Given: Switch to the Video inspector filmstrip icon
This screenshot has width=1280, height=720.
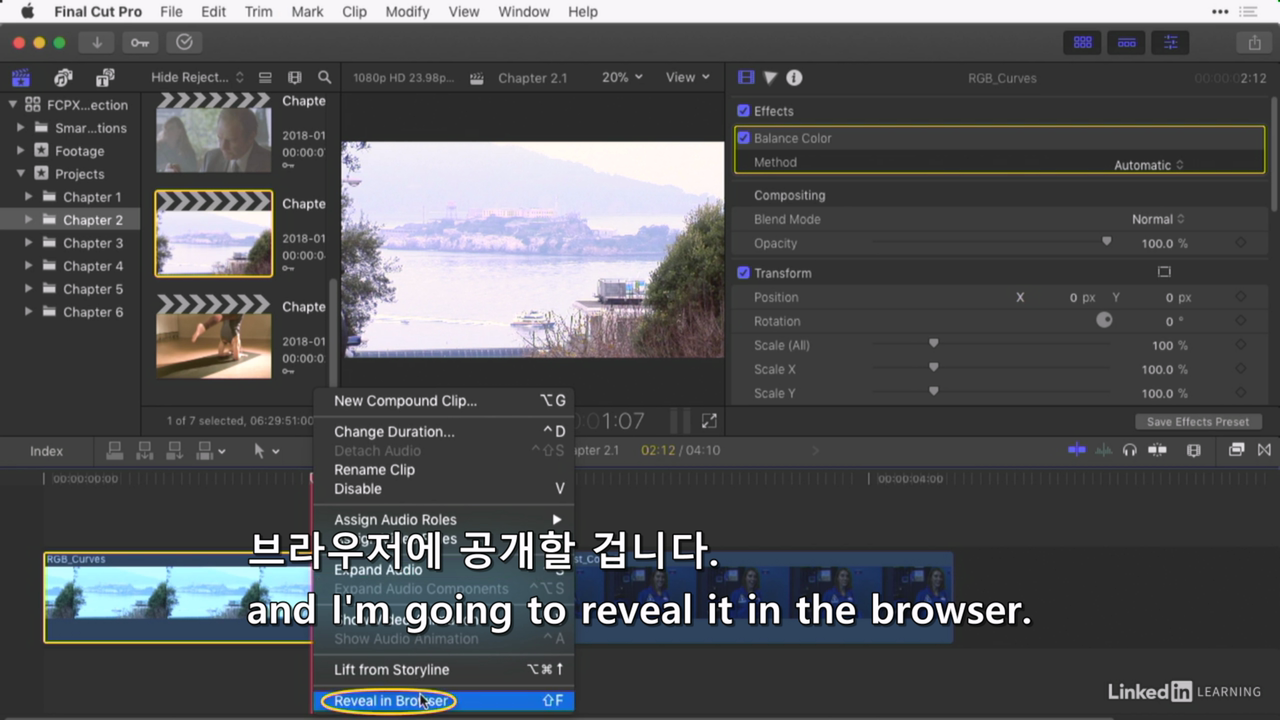Looking at the screenshot, I should [746, 77].
